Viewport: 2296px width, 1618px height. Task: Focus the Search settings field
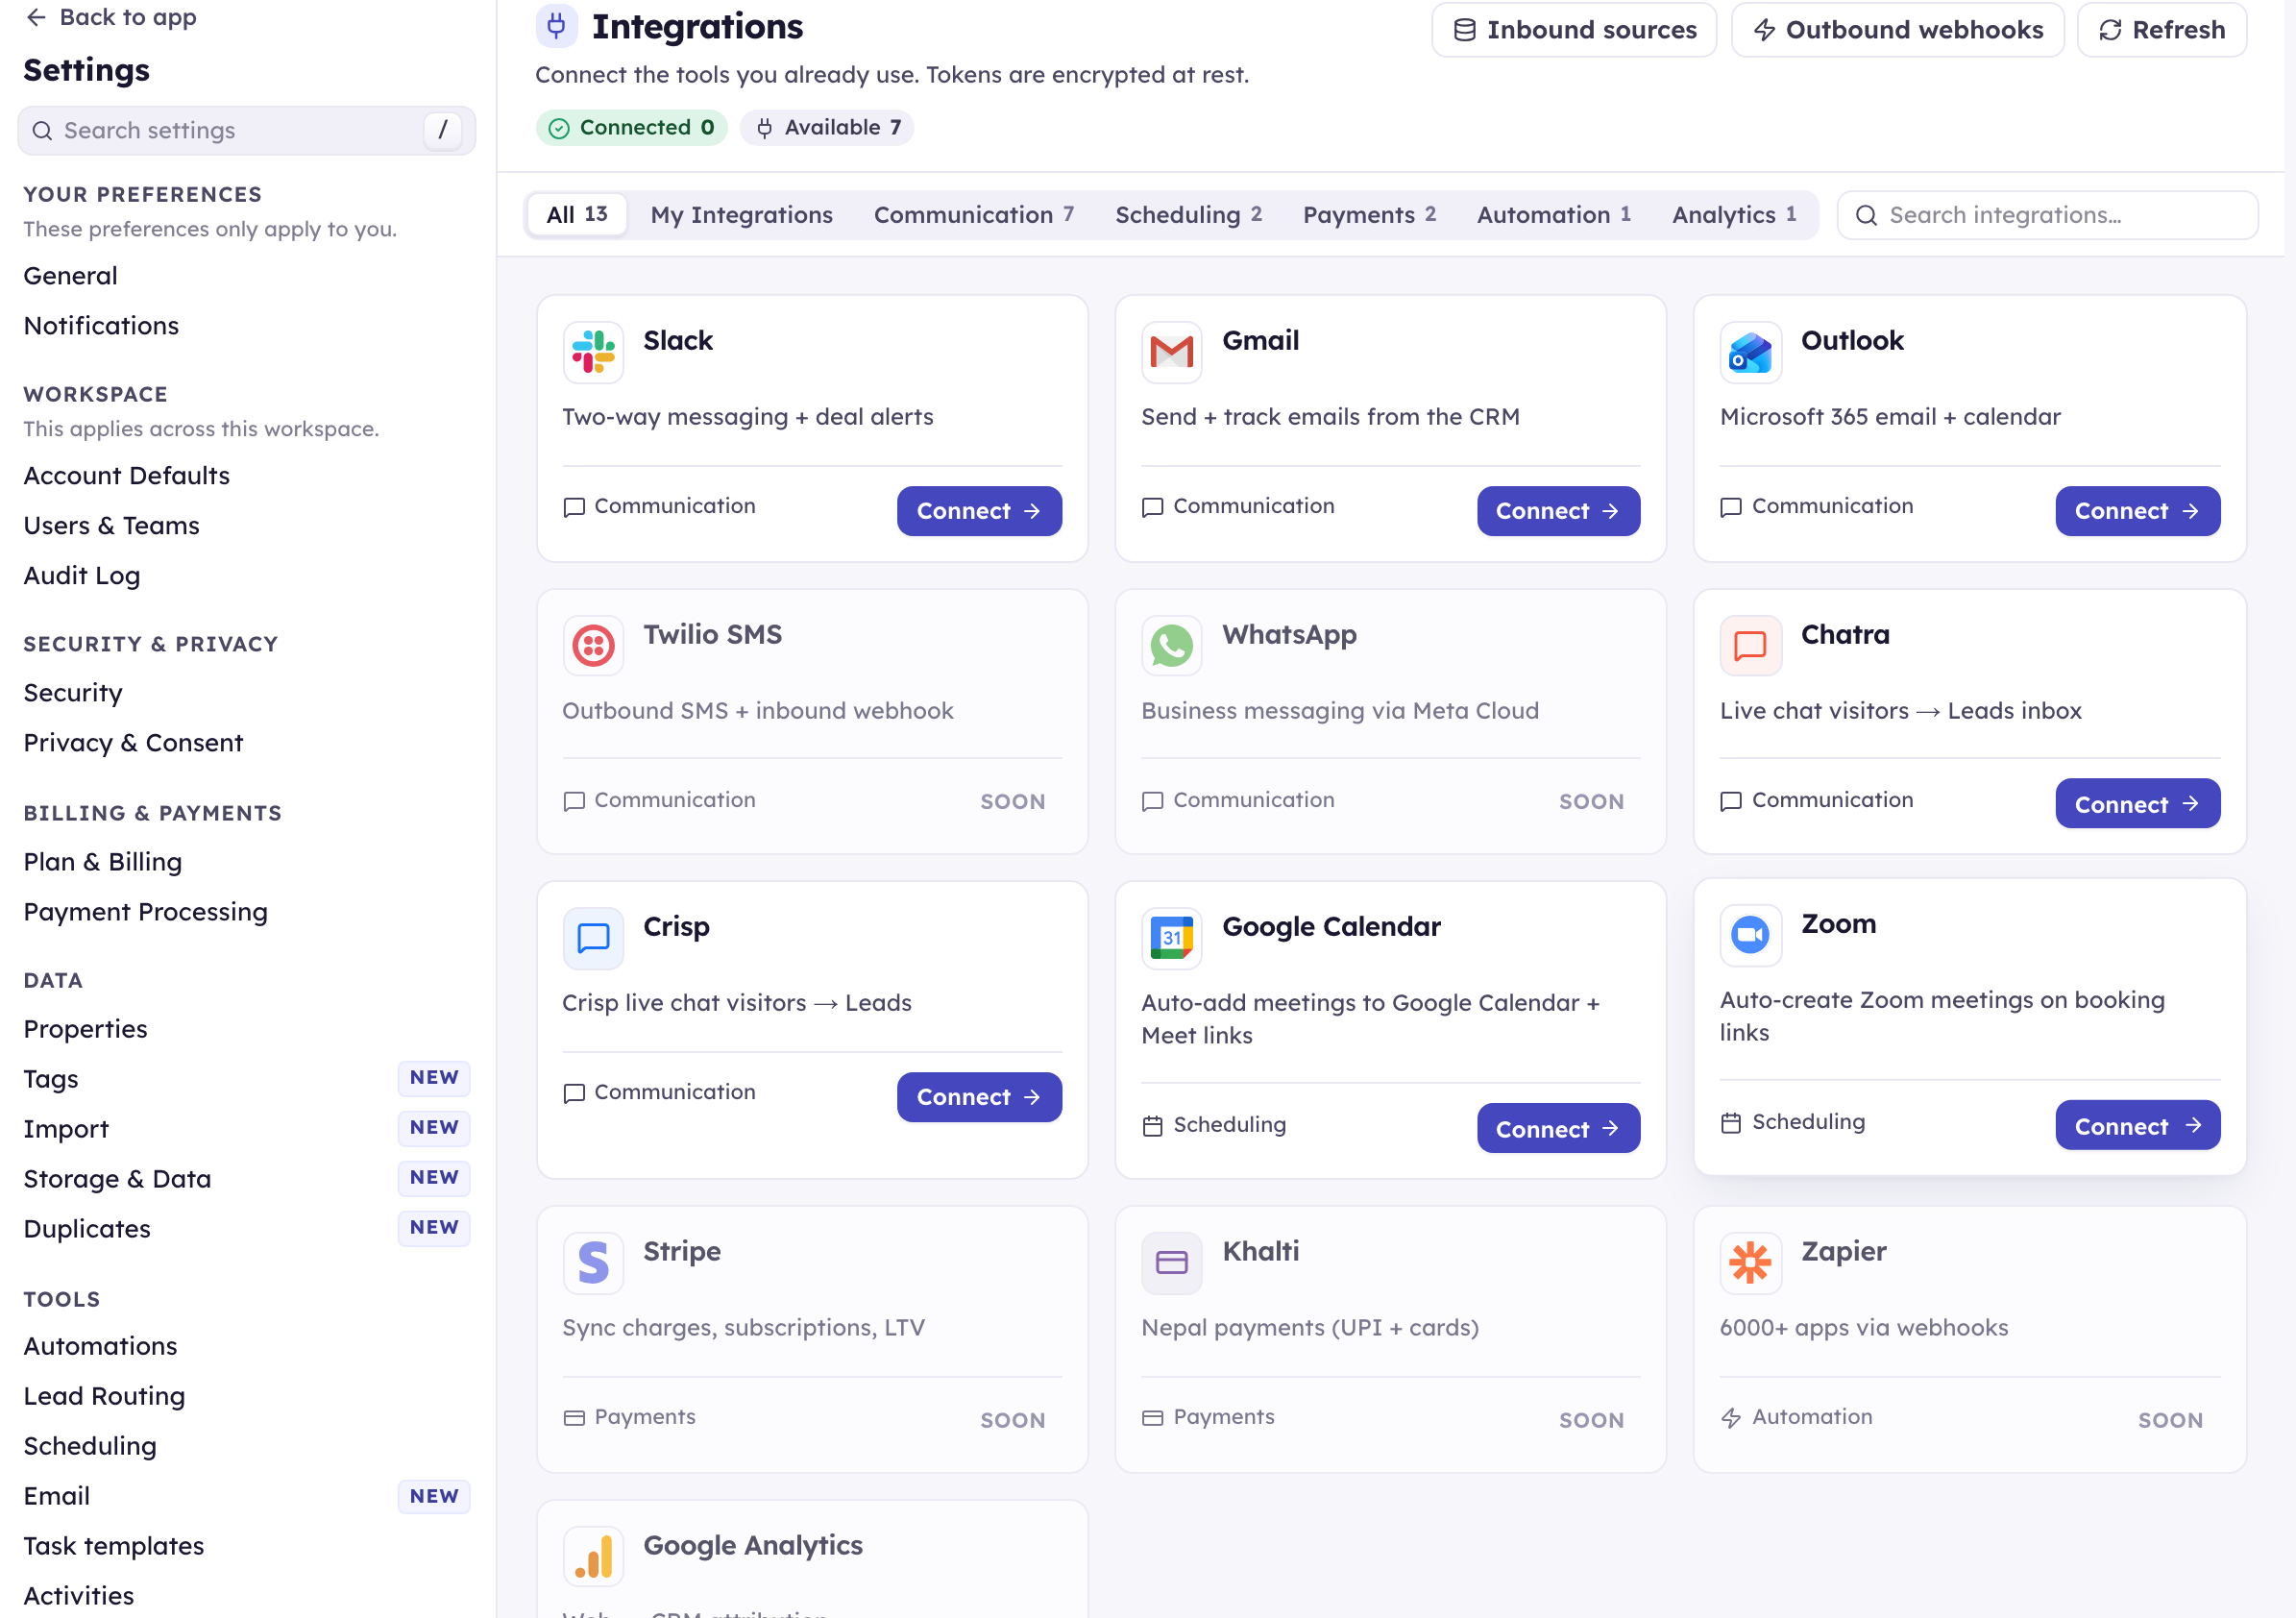tap(246, 131)
